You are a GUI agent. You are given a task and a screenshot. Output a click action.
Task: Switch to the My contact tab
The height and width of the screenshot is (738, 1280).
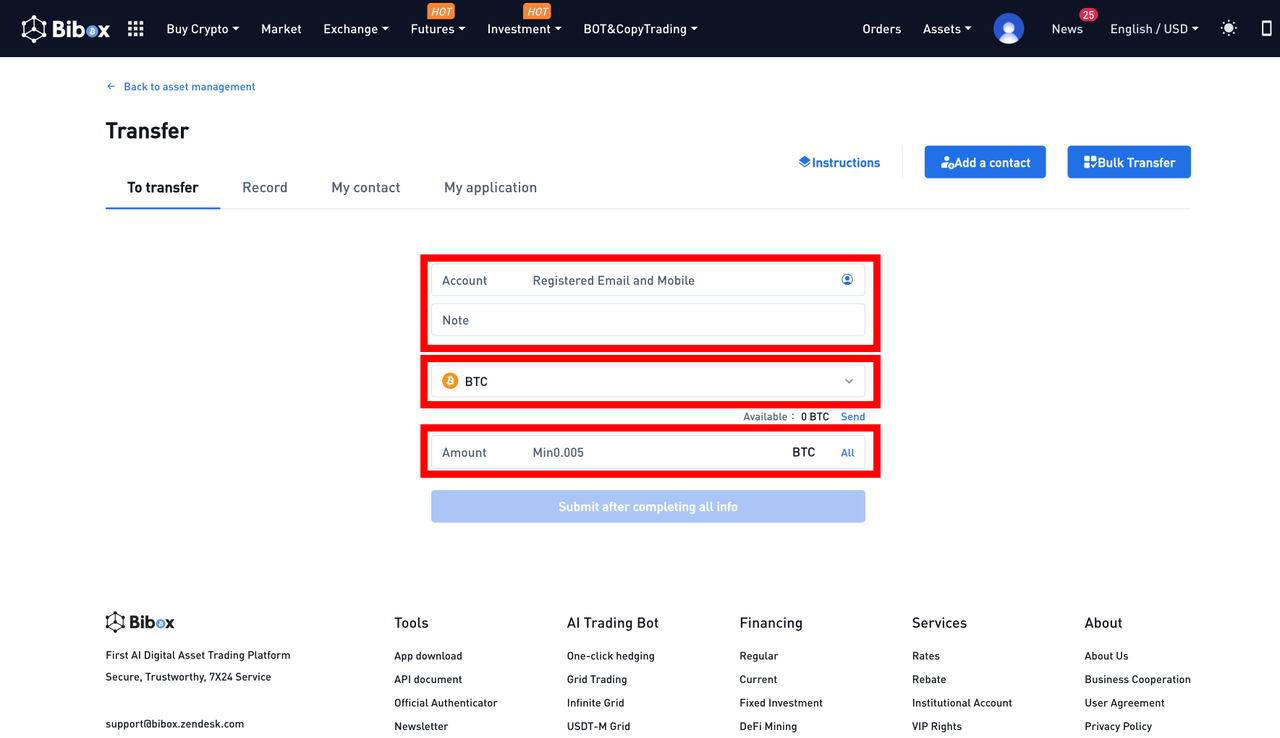pyautogui.click(x=366, y=187)
